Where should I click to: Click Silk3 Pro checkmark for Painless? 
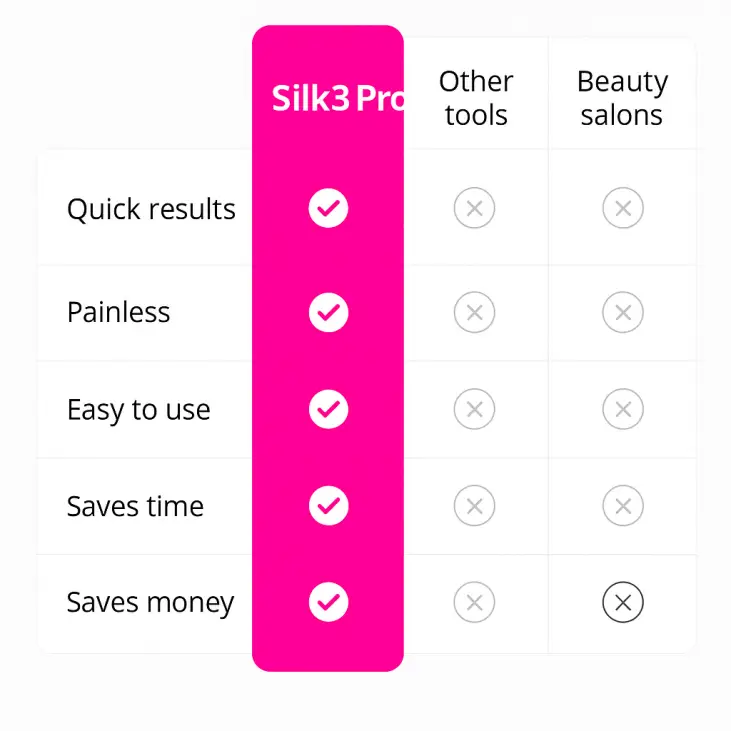point(328,312)
